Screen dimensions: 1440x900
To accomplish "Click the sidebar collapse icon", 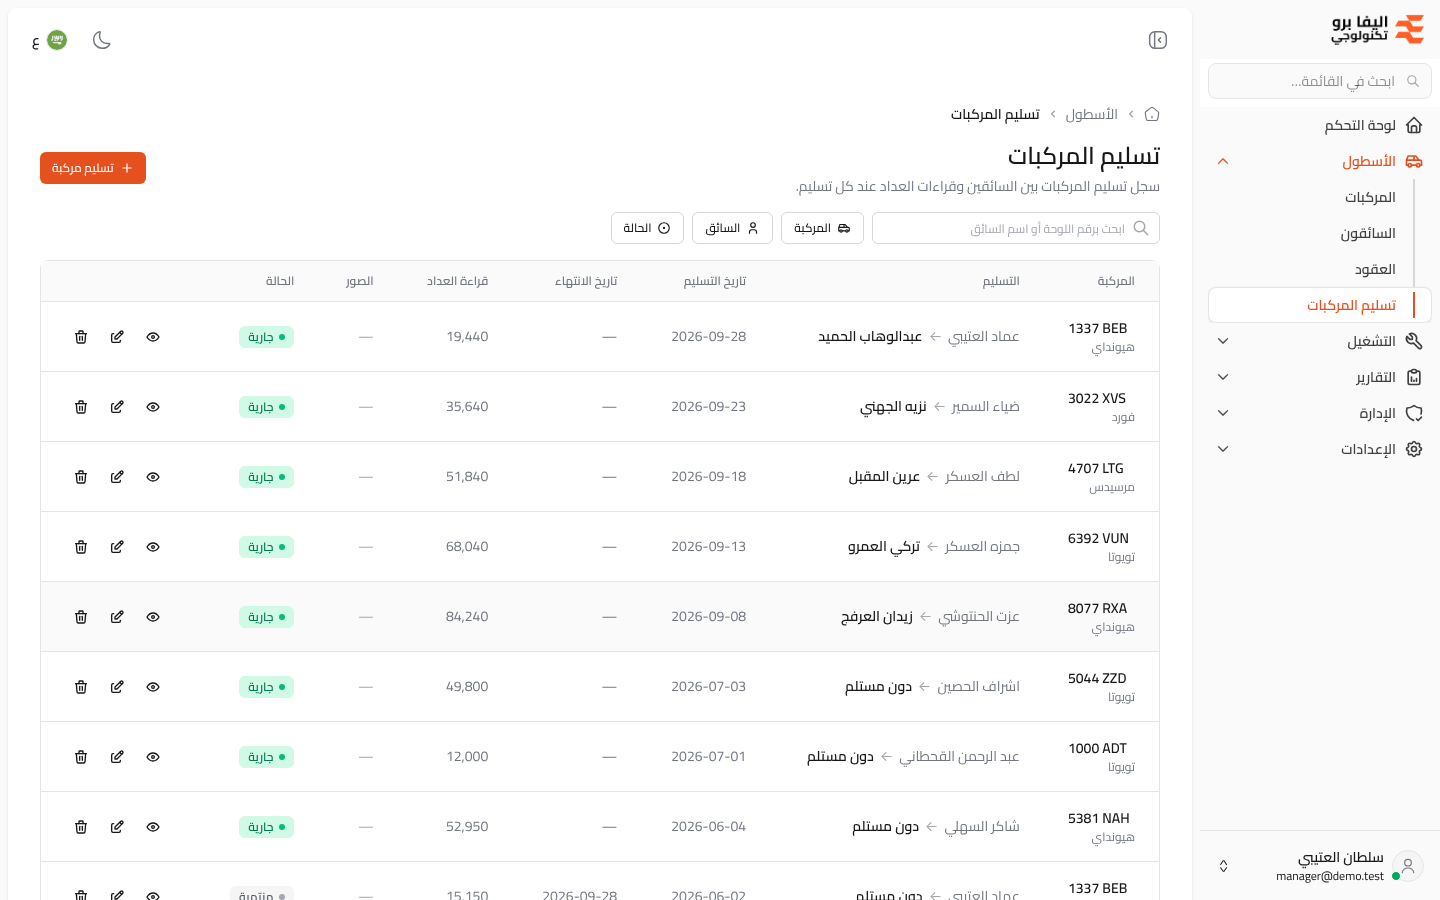I will pos(1158,40).
